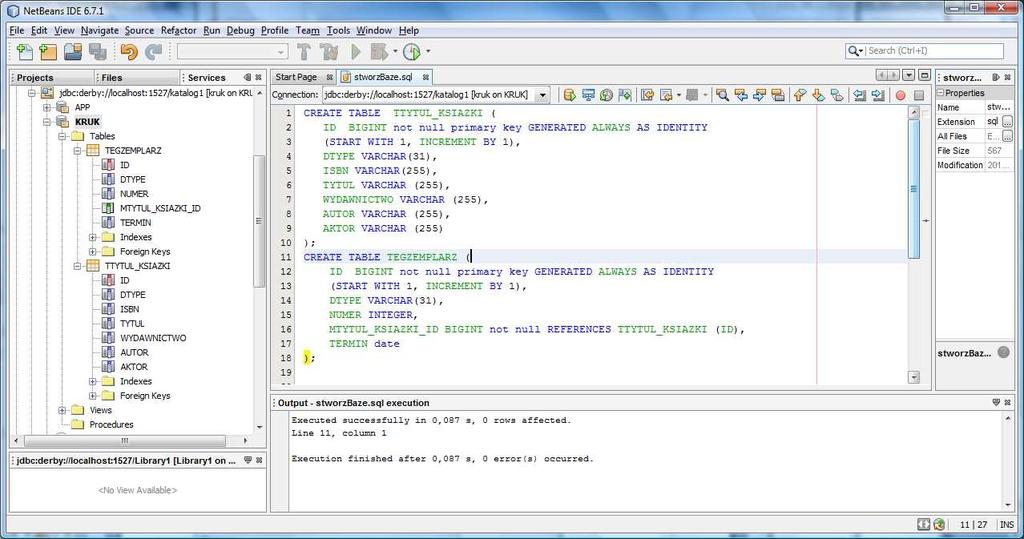Image resolution: width=1024 pixels, height=539 pixels.
Task: Open the project configuration combo box
Action: click(232, 52)
